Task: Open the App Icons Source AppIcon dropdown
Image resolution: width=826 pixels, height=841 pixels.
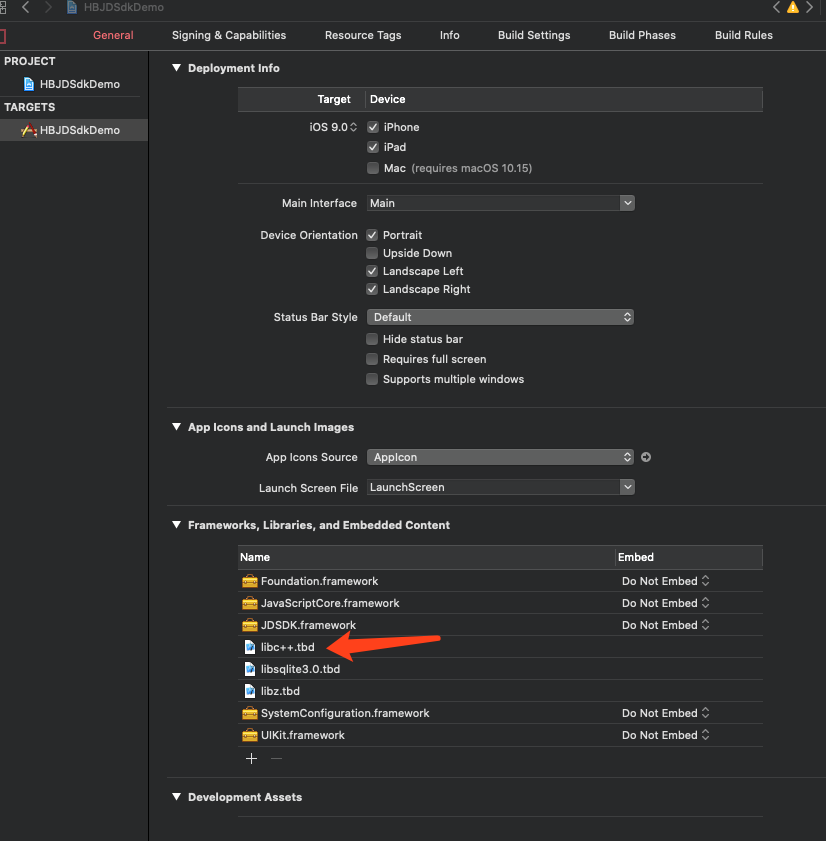Action: (500, 457)
